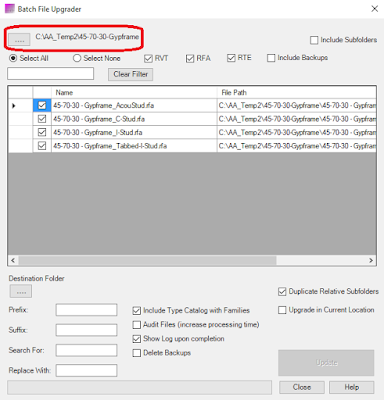Click the Batch File Upgrader title icon
Viewport: 384px width, 400px height.
pos(10,8)
